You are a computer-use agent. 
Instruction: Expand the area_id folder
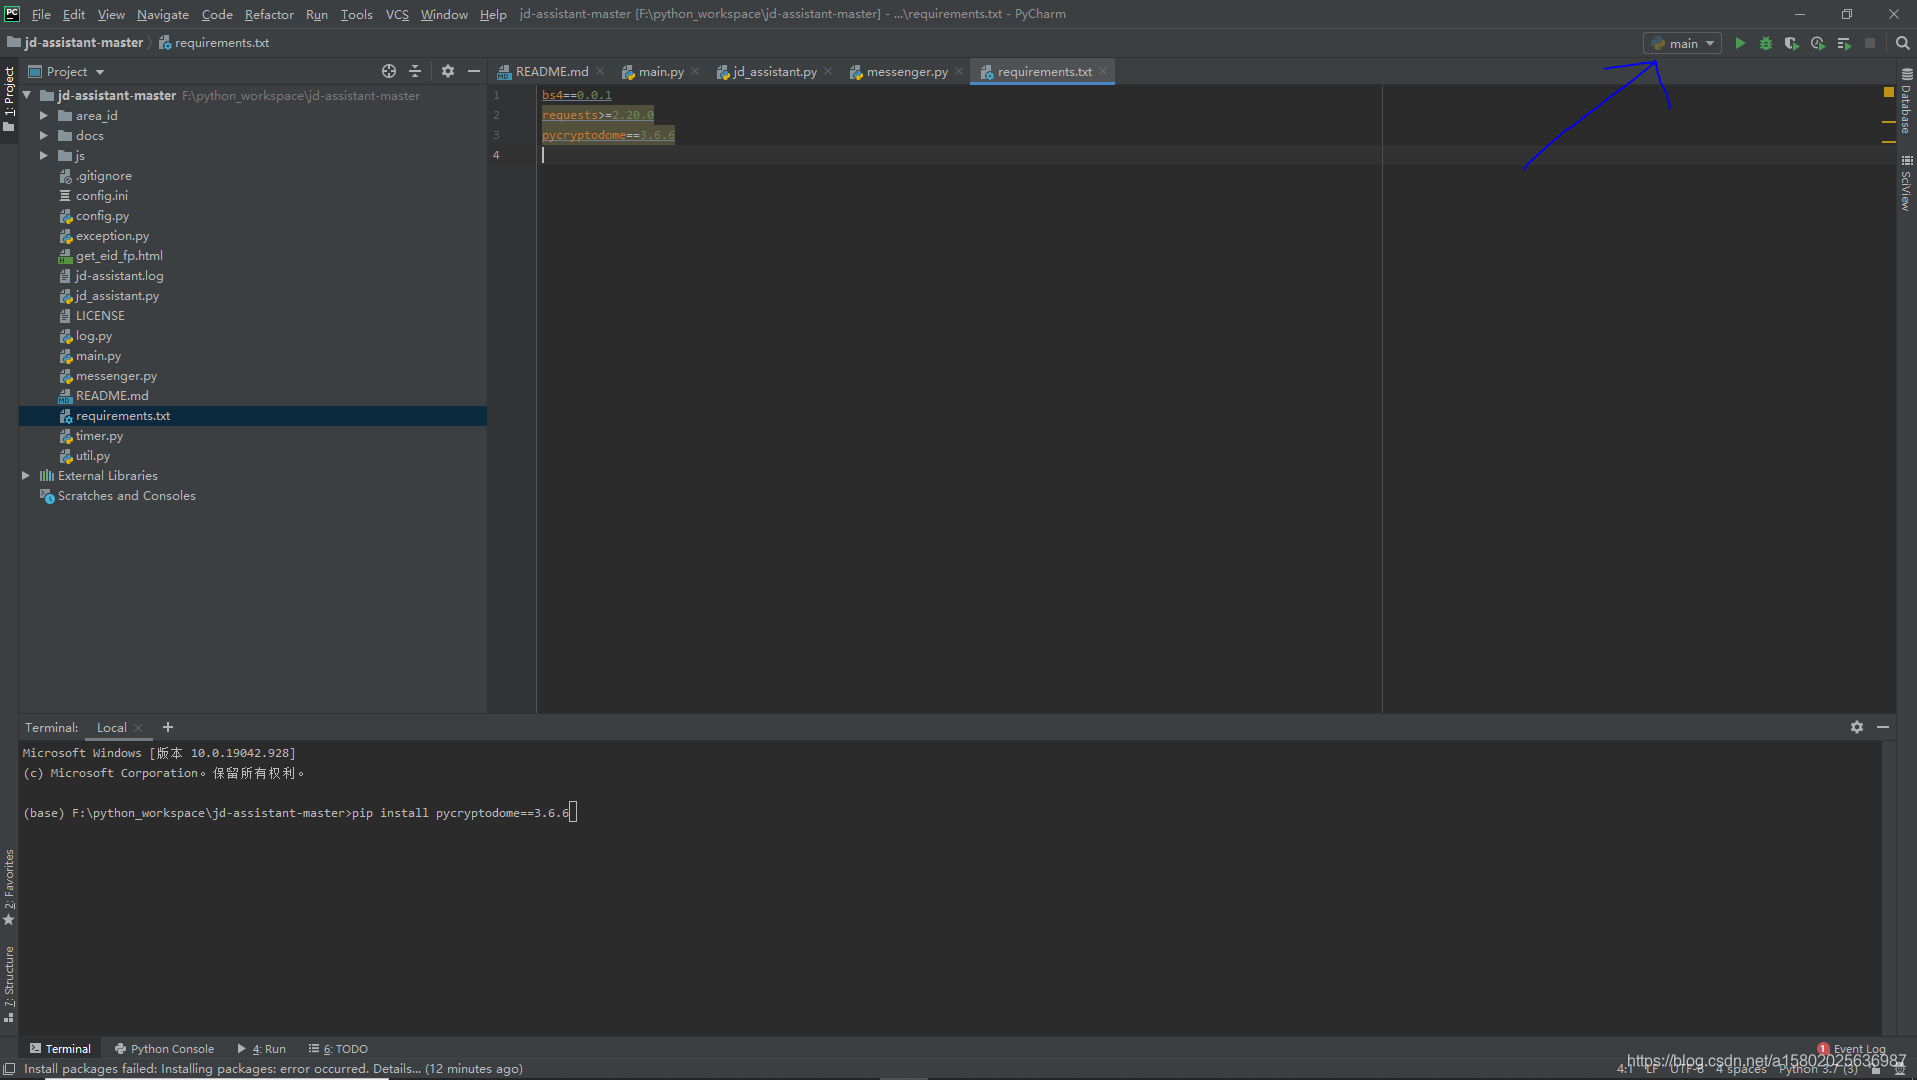(44, 115)
